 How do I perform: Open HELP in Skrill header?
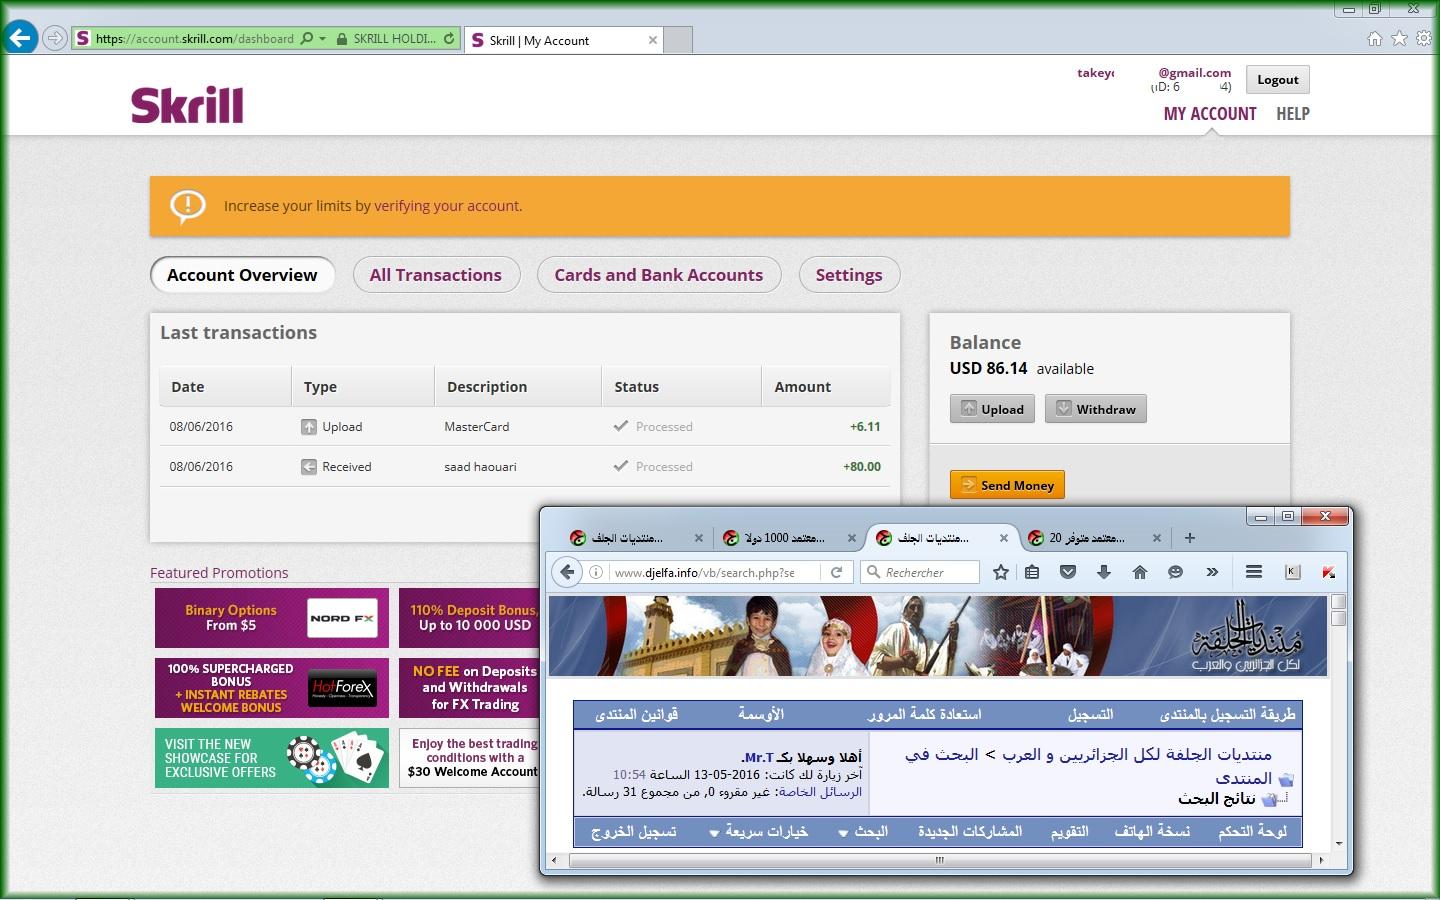[1293, 114]
